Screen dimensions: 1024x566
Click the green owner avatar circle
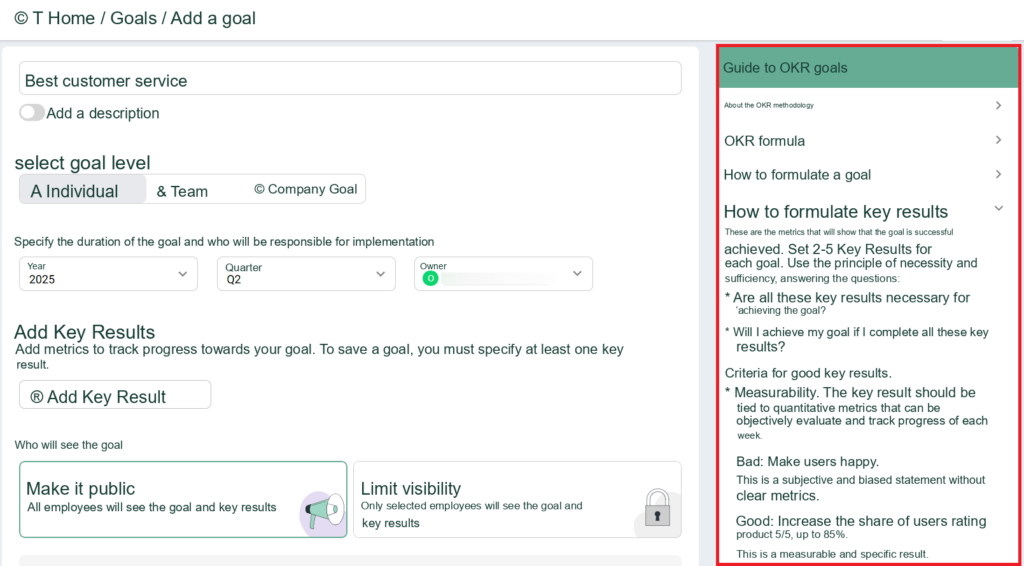pos(430,279)
